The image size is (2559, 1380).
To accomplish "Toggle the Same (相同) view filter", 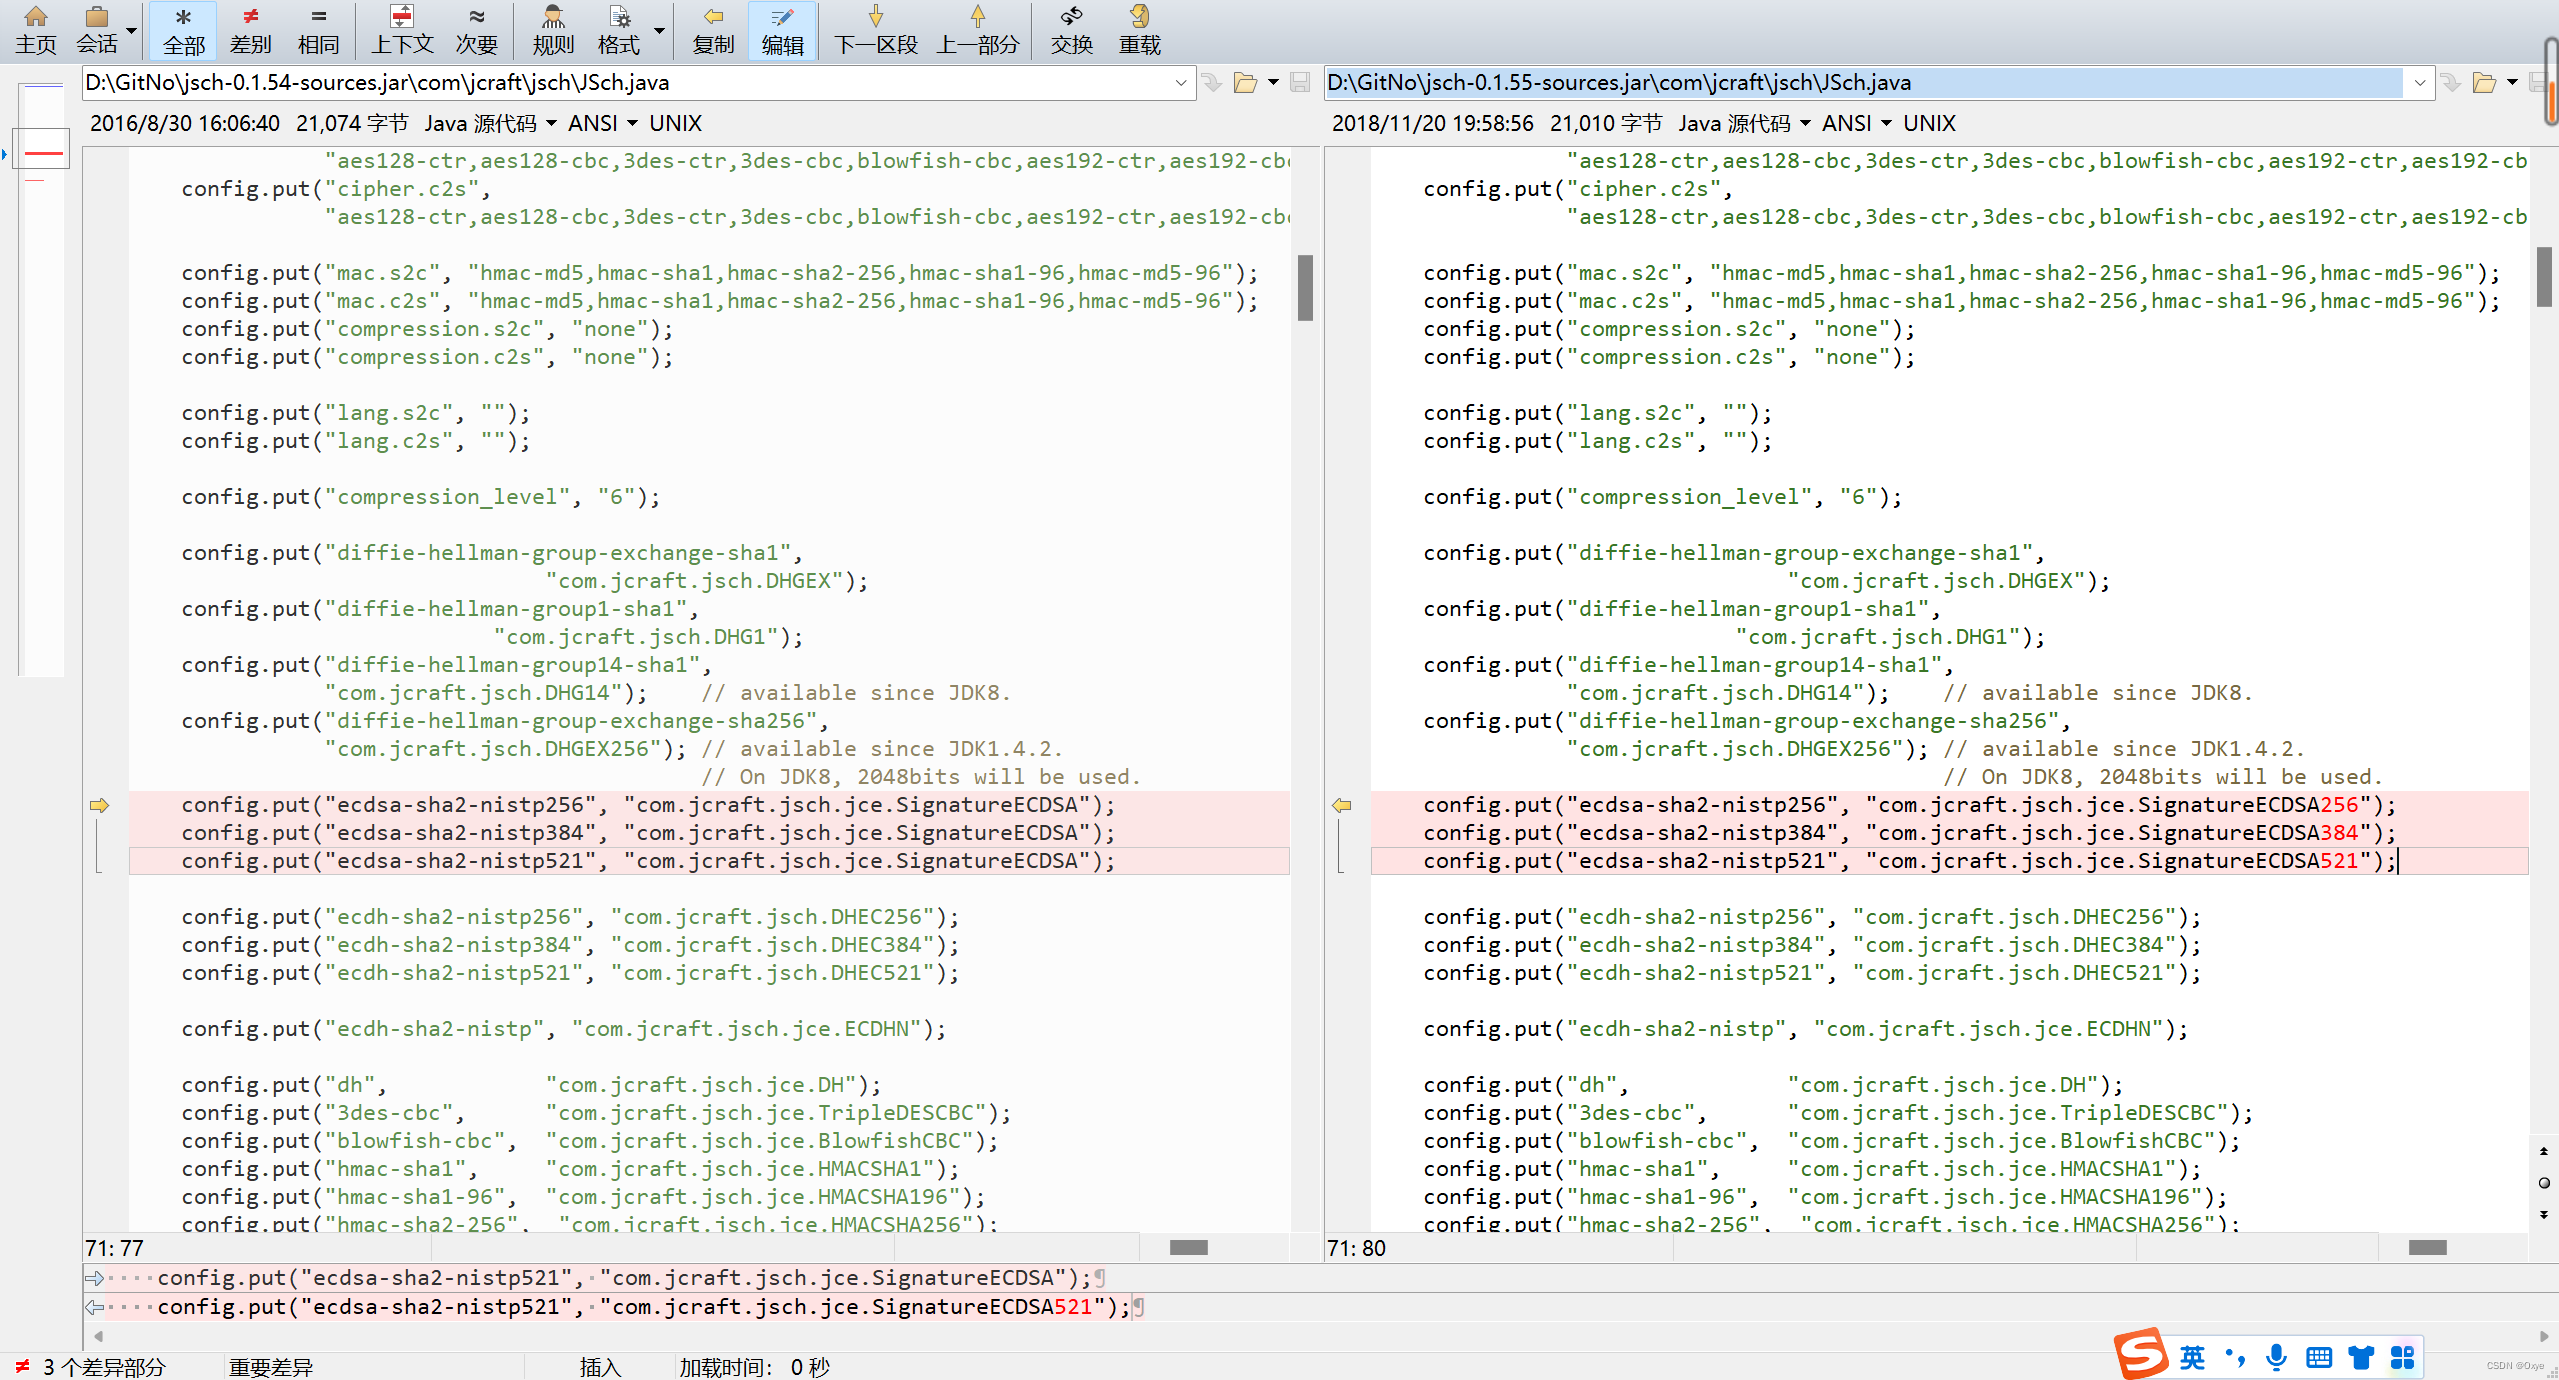I will 318,29.
